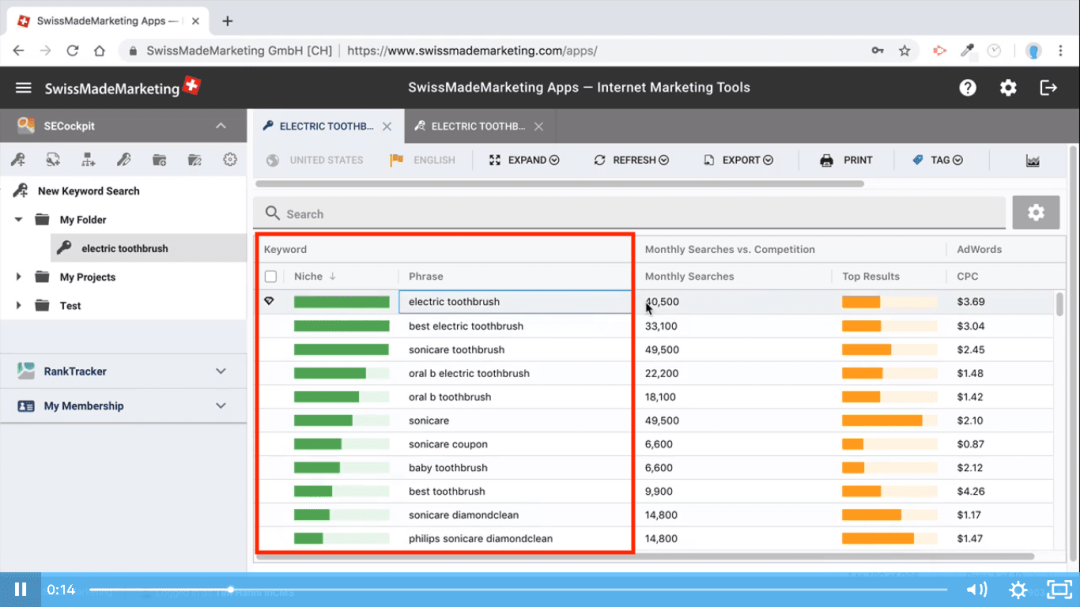Go to browser home page icon
1080x607 pixels.
99,50
